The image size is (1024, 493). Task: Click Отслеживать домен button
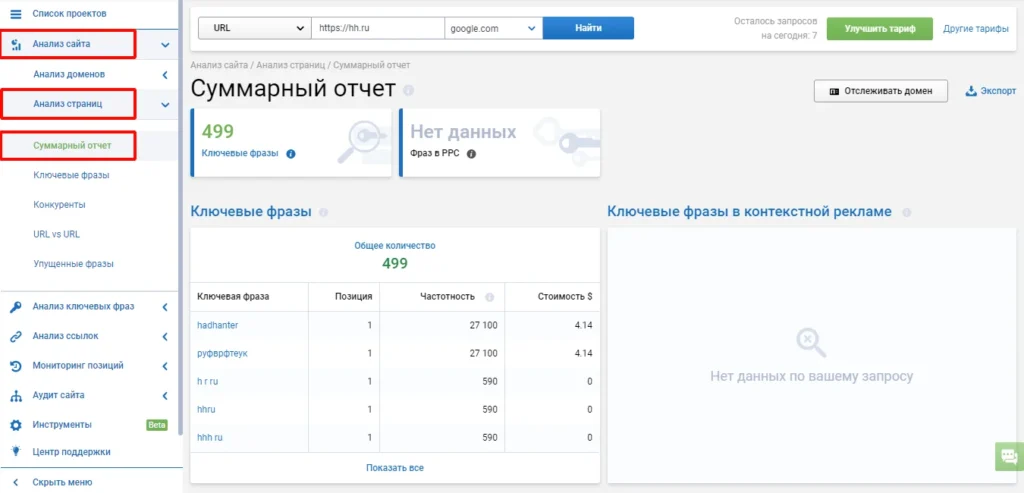click(x=881, y=91)
